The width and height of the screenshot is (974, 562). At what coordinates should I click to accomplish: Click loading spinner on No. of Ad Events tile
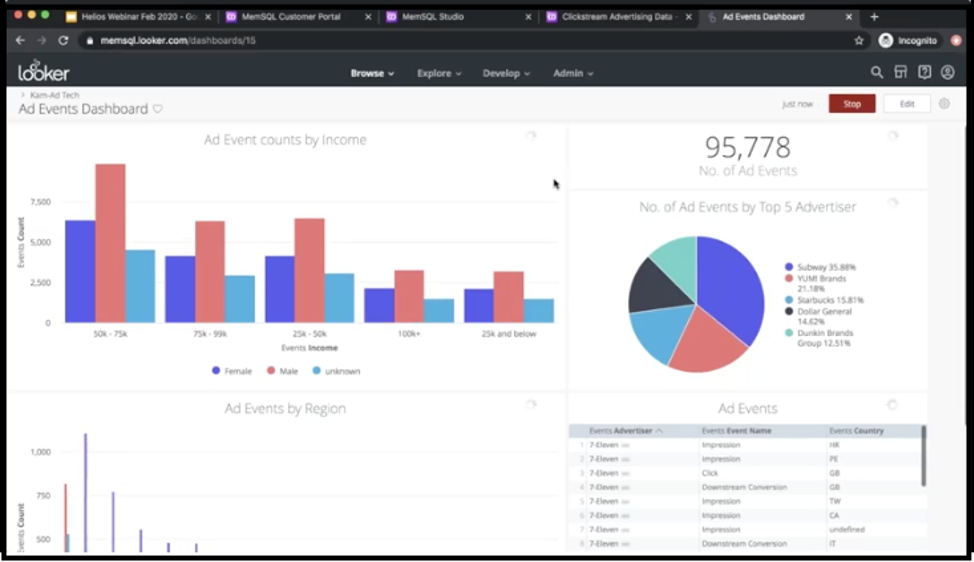point(893,135)
